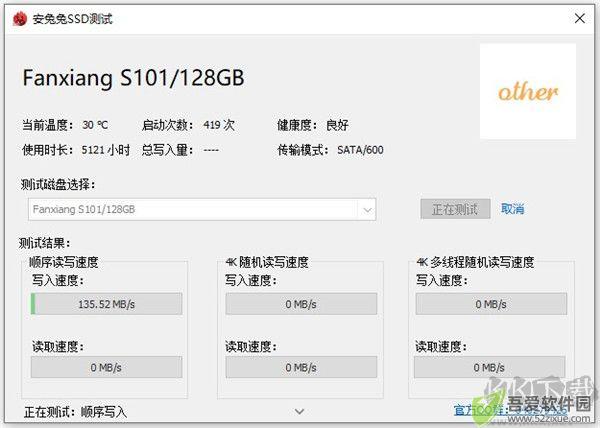The width and height of the screenshot is (600, 428).
Task: Click the dropdown arrow of disk combo box
Action: (367, 210)
